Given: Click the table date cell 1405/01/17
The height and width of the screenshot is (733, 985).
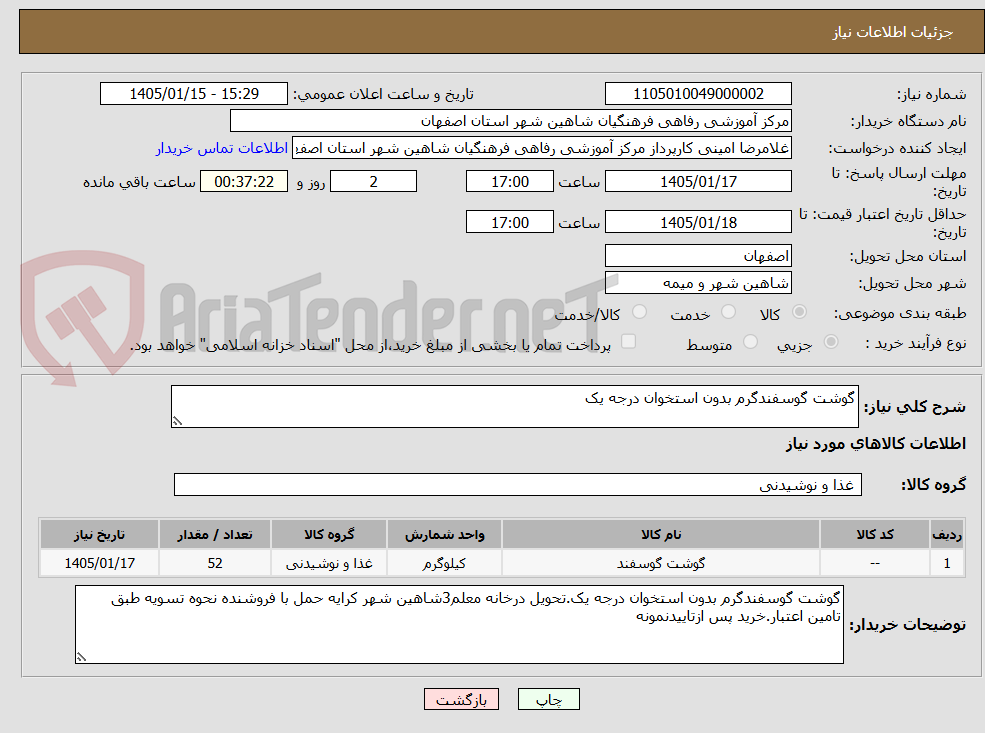Looking at the screenshot, I should coord(99,563).
